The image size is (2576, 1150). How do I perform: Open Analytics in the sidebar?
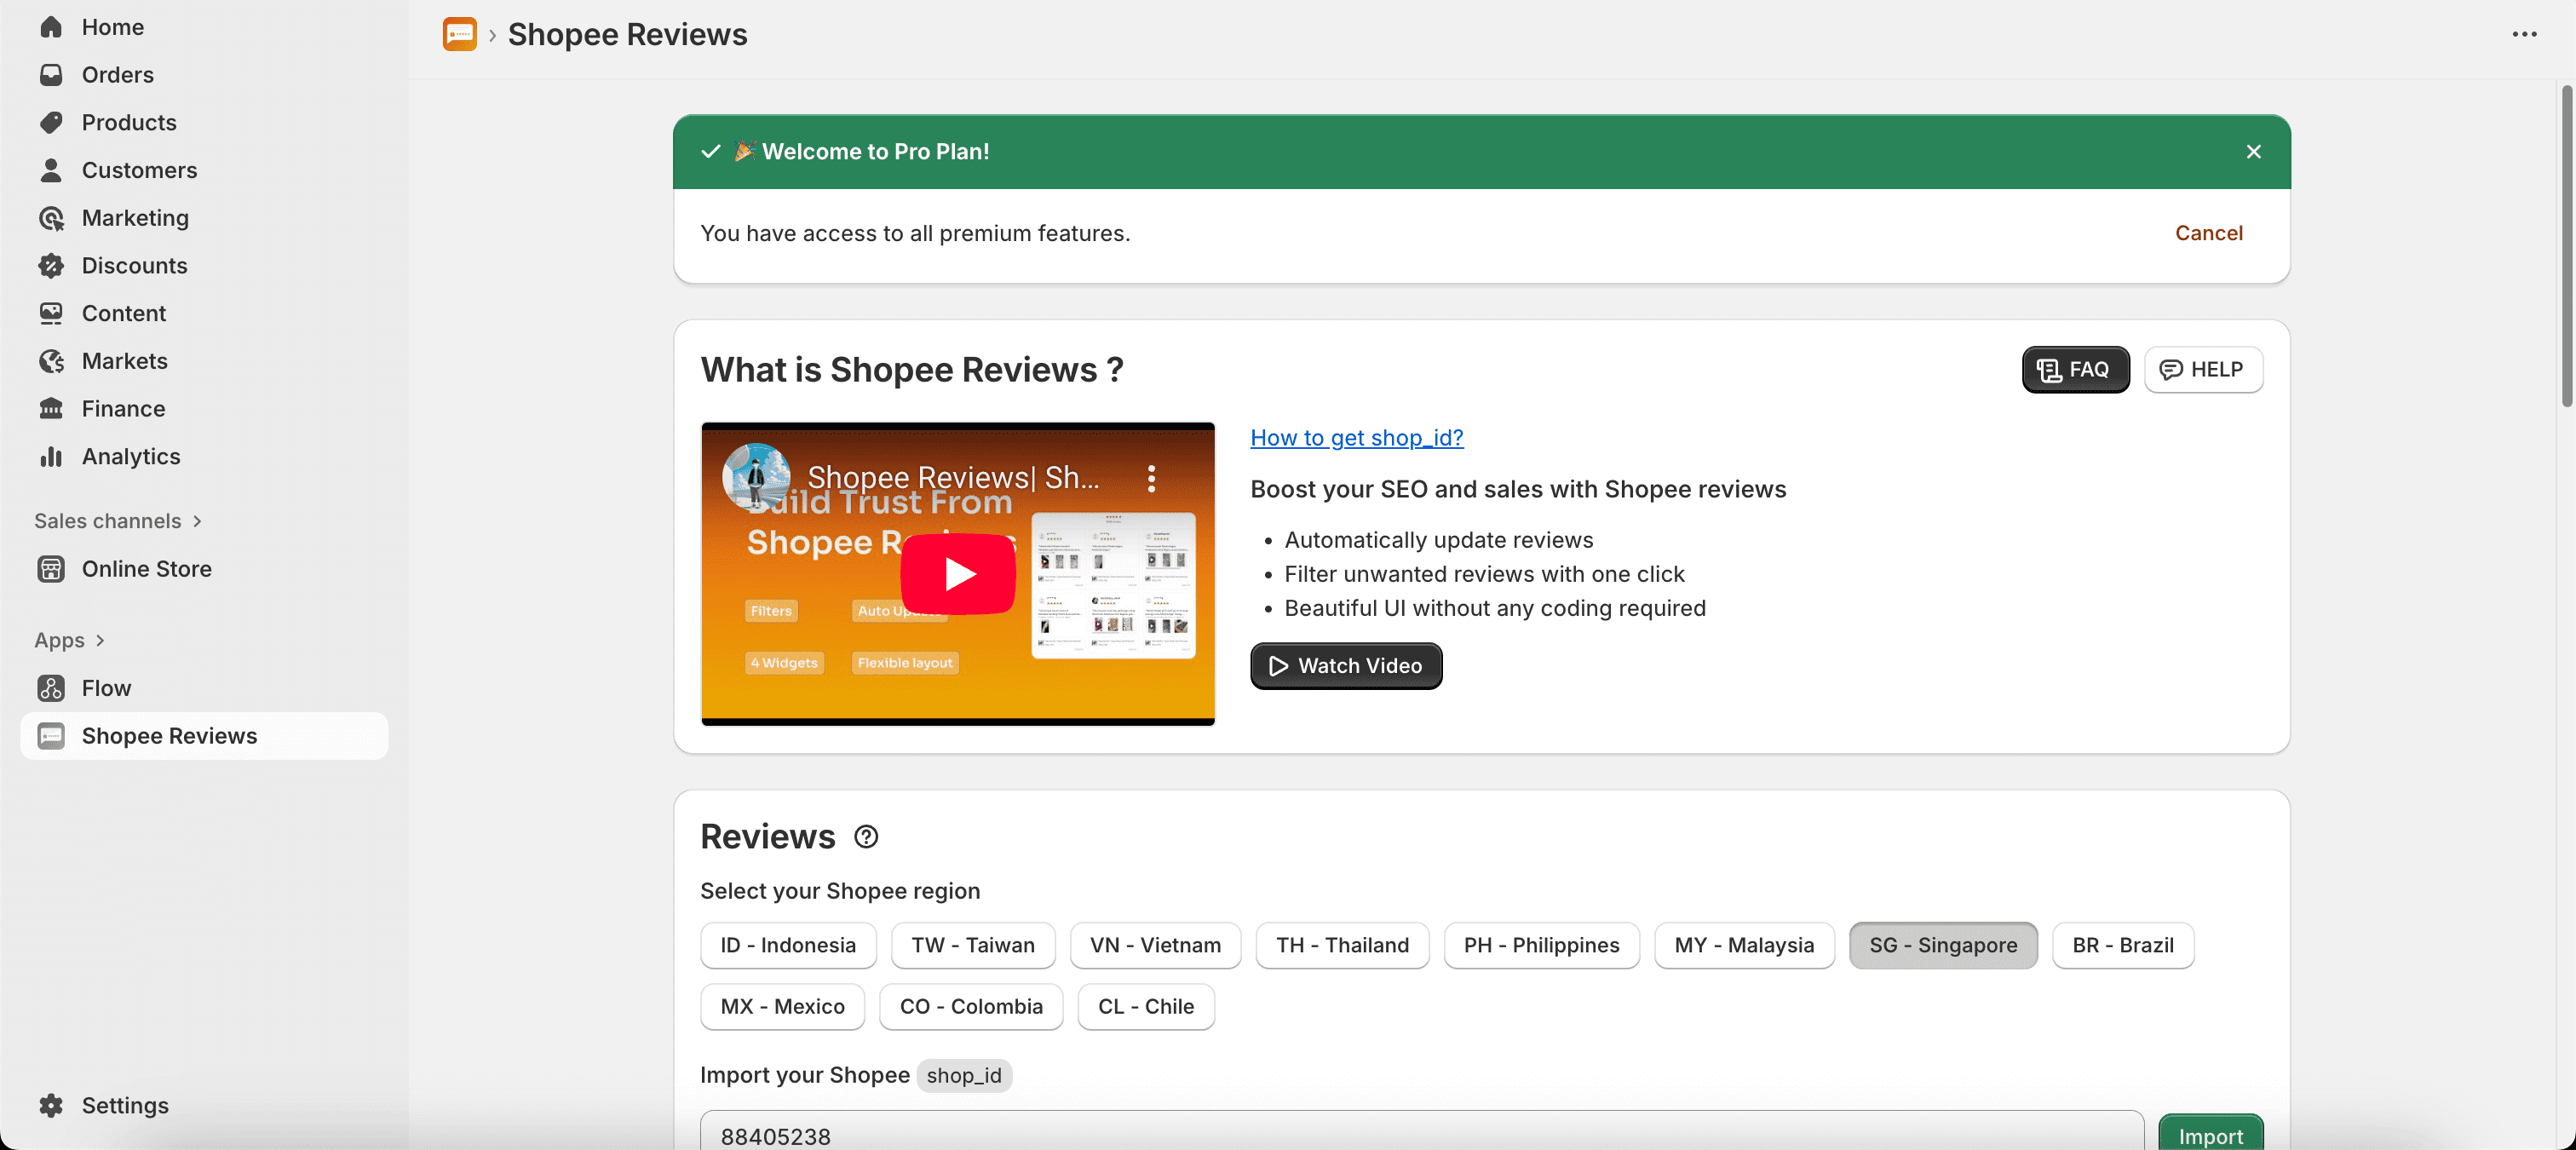[x=130, y=456]
